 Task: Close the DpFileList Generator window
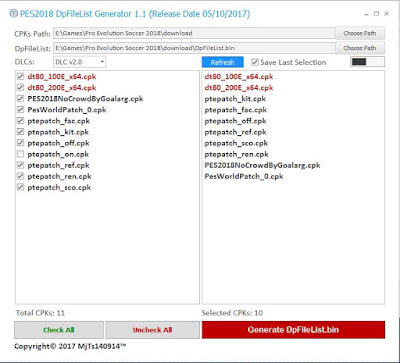pos(387,14)
